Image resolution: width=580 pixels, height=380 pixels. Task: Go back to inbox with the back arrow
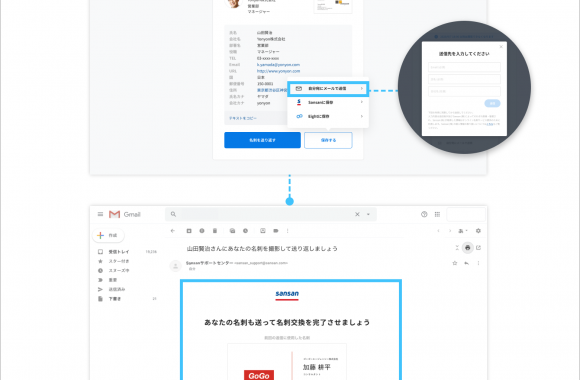pyautogui.click(x=173, y=231)
